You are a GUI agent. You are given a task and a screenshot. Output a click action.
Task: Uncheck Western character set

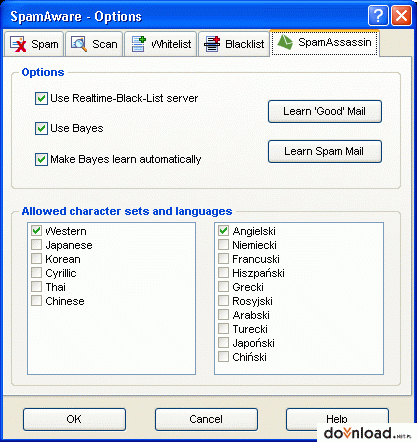click(36, 231)
